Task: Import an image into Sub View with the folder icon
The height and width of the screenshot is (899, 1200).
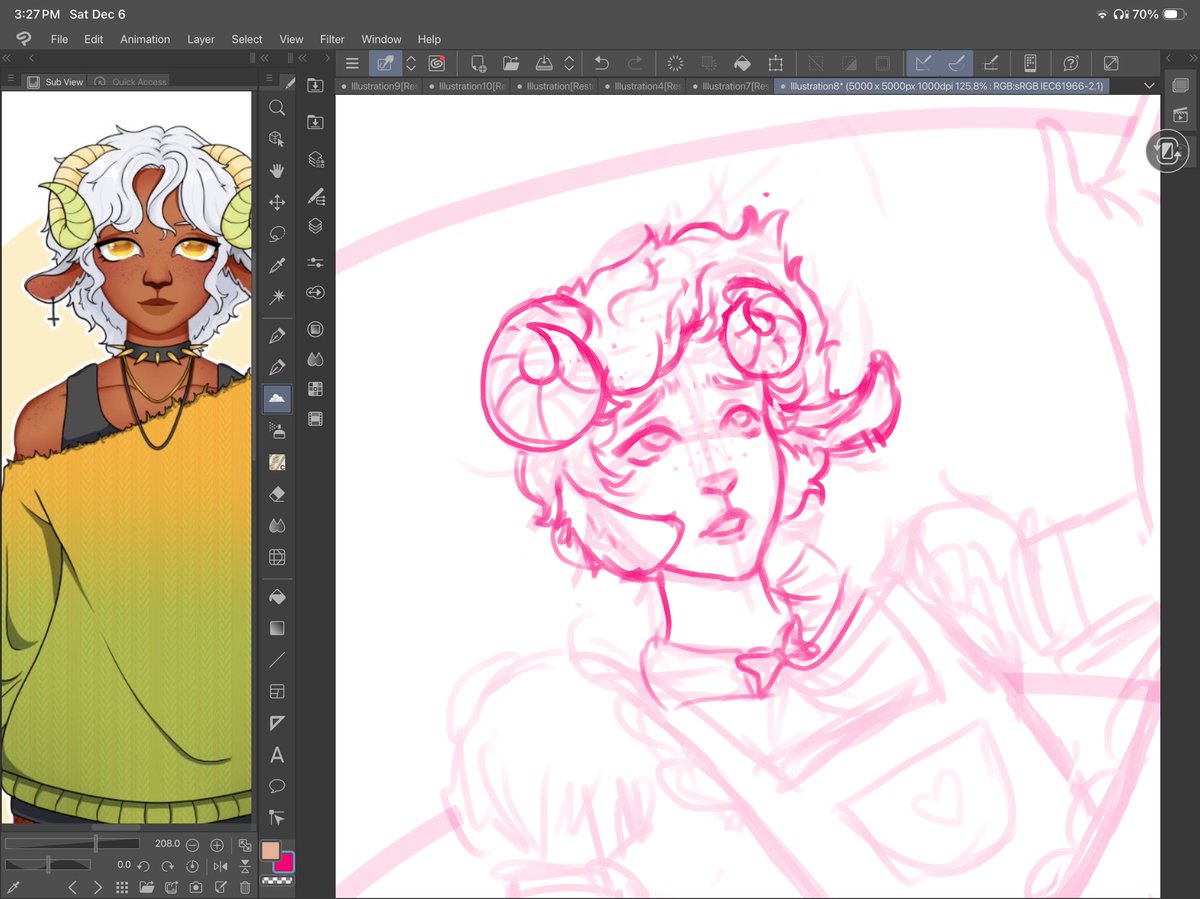Action: click(x=146, y=887)
